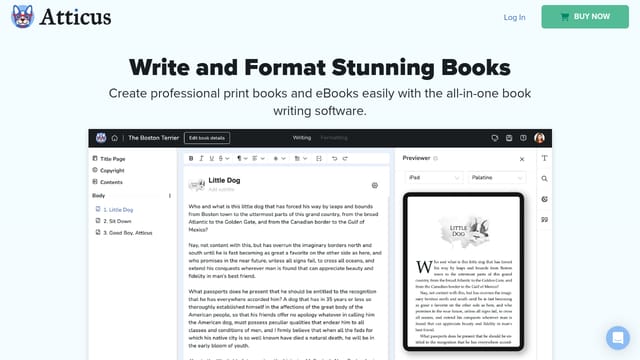Image resolution: width=640 pixels, height=360 pixels.
Task: Open the Palatino font dropdown
Action: tap(497, 178)
